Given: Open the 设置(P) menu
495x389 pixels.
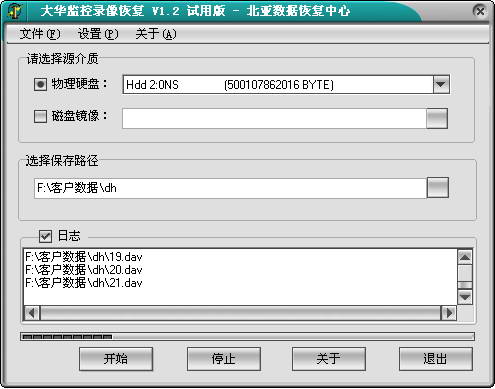Looking at the screenshot, I should pos(98,34).
